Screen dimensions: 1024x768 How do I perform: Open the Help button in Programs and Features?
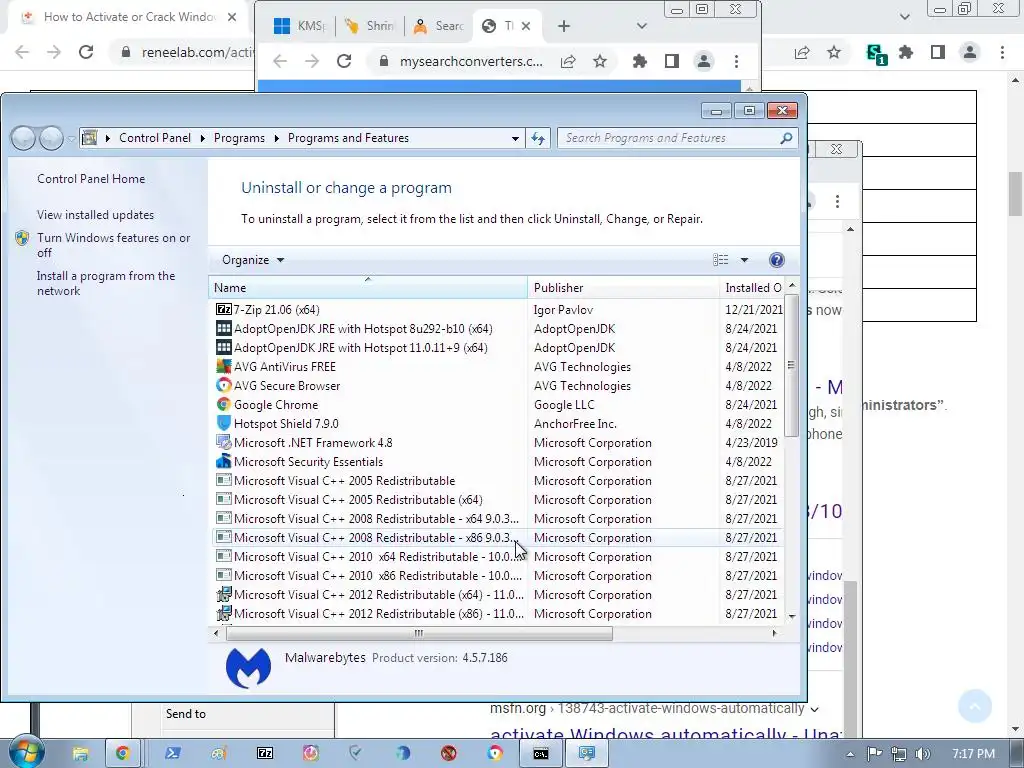pyautogui.click(x=776, y=260)
